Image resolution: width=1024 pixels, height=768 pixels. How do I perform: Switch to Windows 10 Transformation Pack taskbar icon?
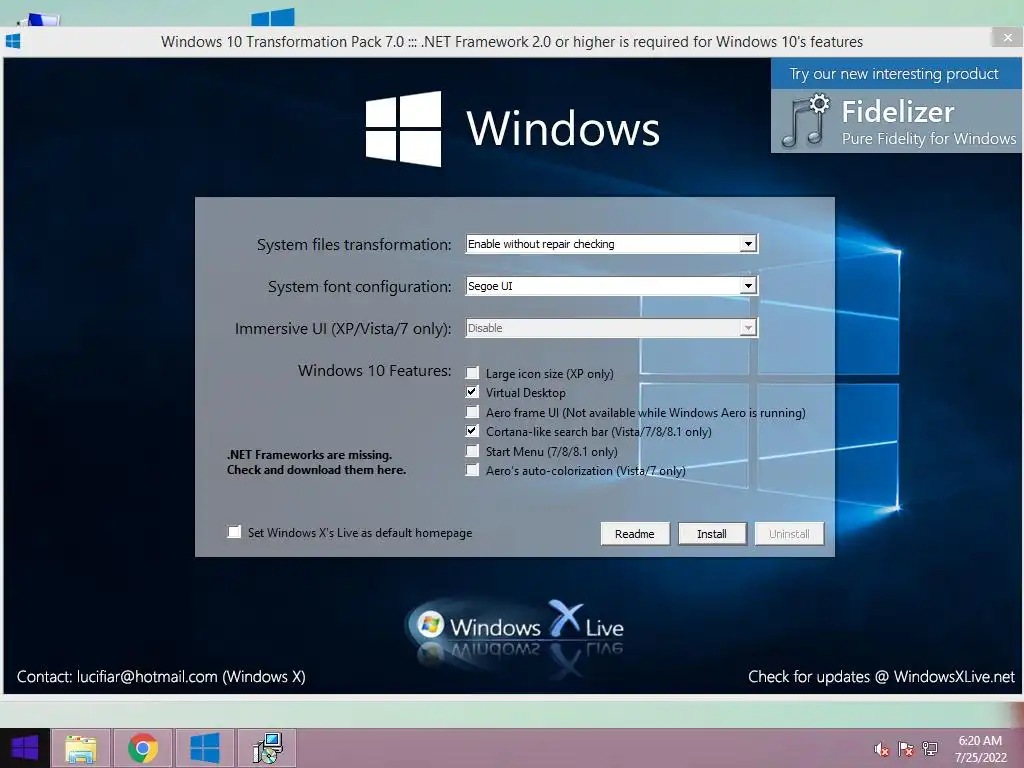pos(205,748)
